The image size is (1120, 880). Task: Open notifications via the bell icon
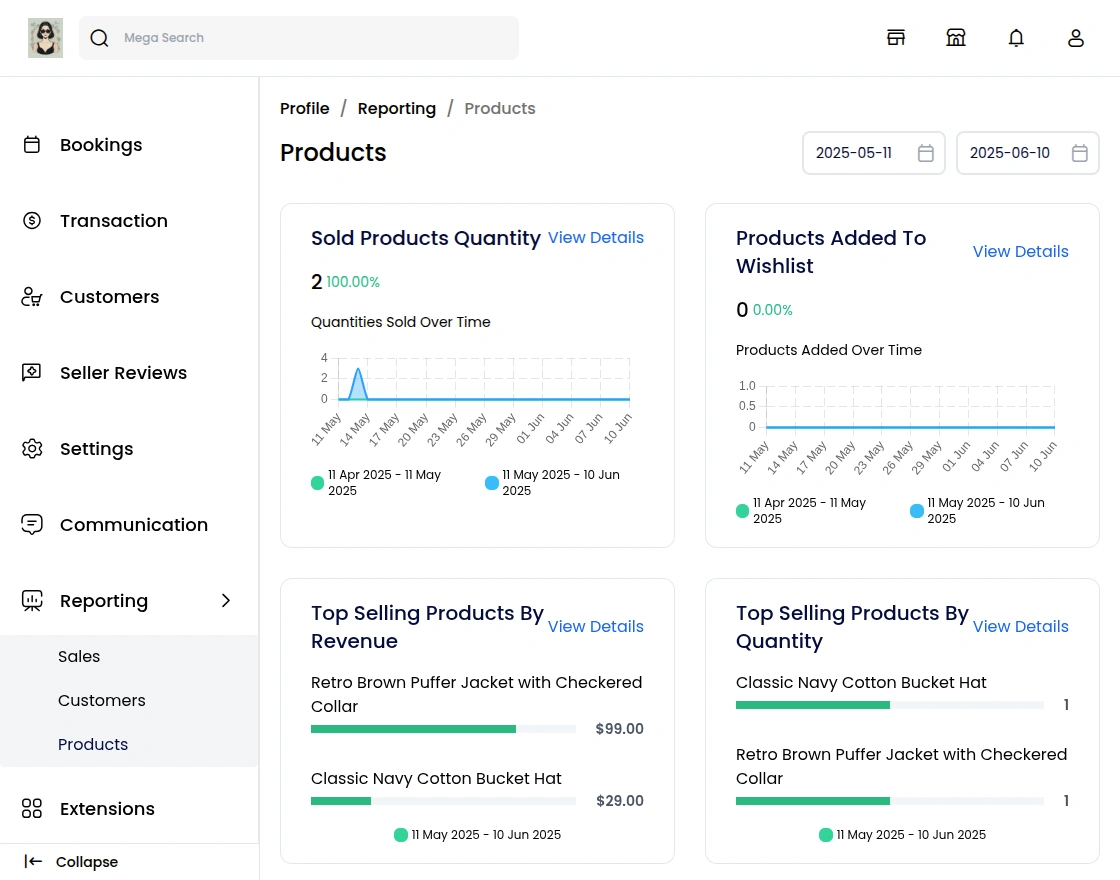[1016, 37]
